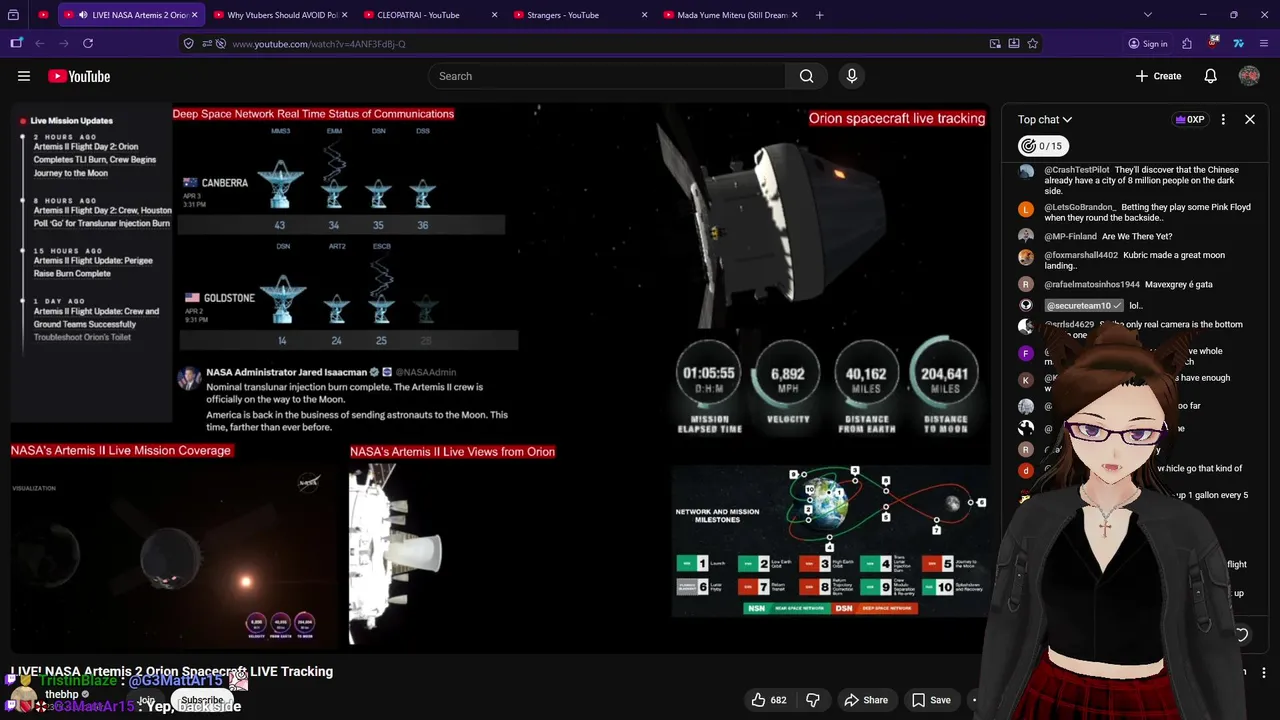
Task: Expand the Top chat dropdown
Action: click(1045, 119)
